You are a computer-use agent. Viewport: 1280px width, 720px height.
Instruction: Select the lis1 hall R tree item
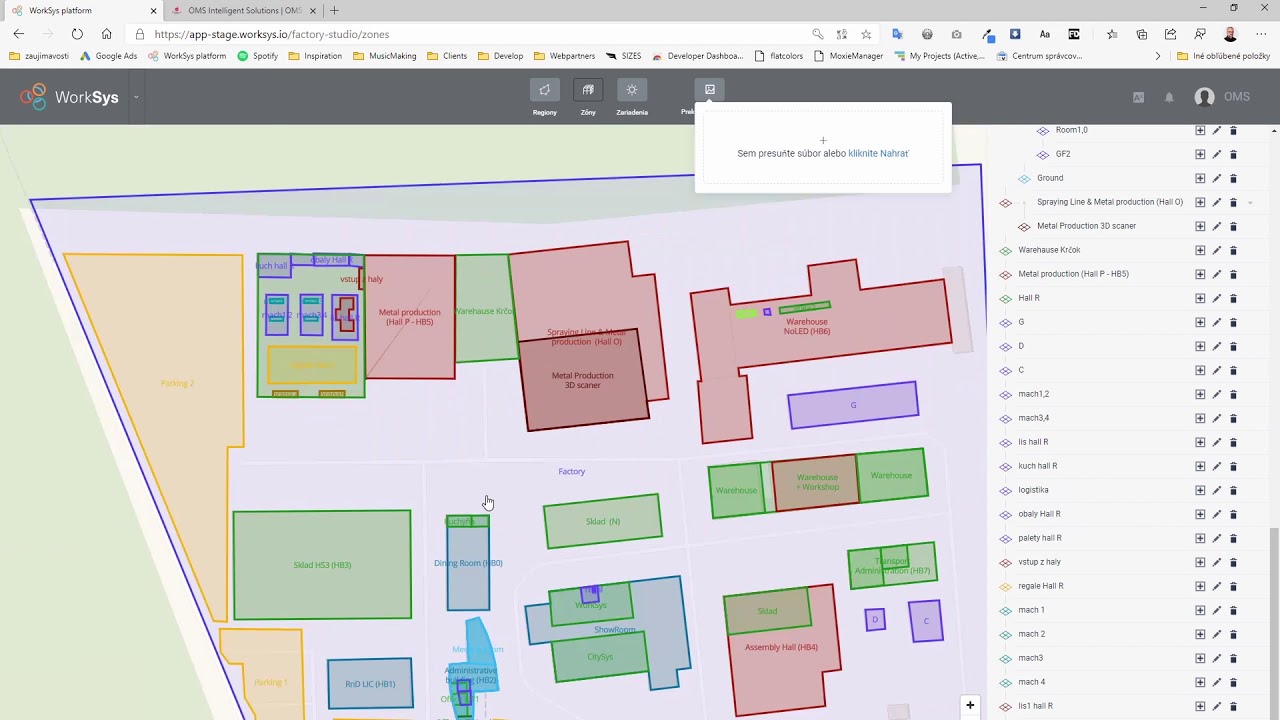(1035, 706)
